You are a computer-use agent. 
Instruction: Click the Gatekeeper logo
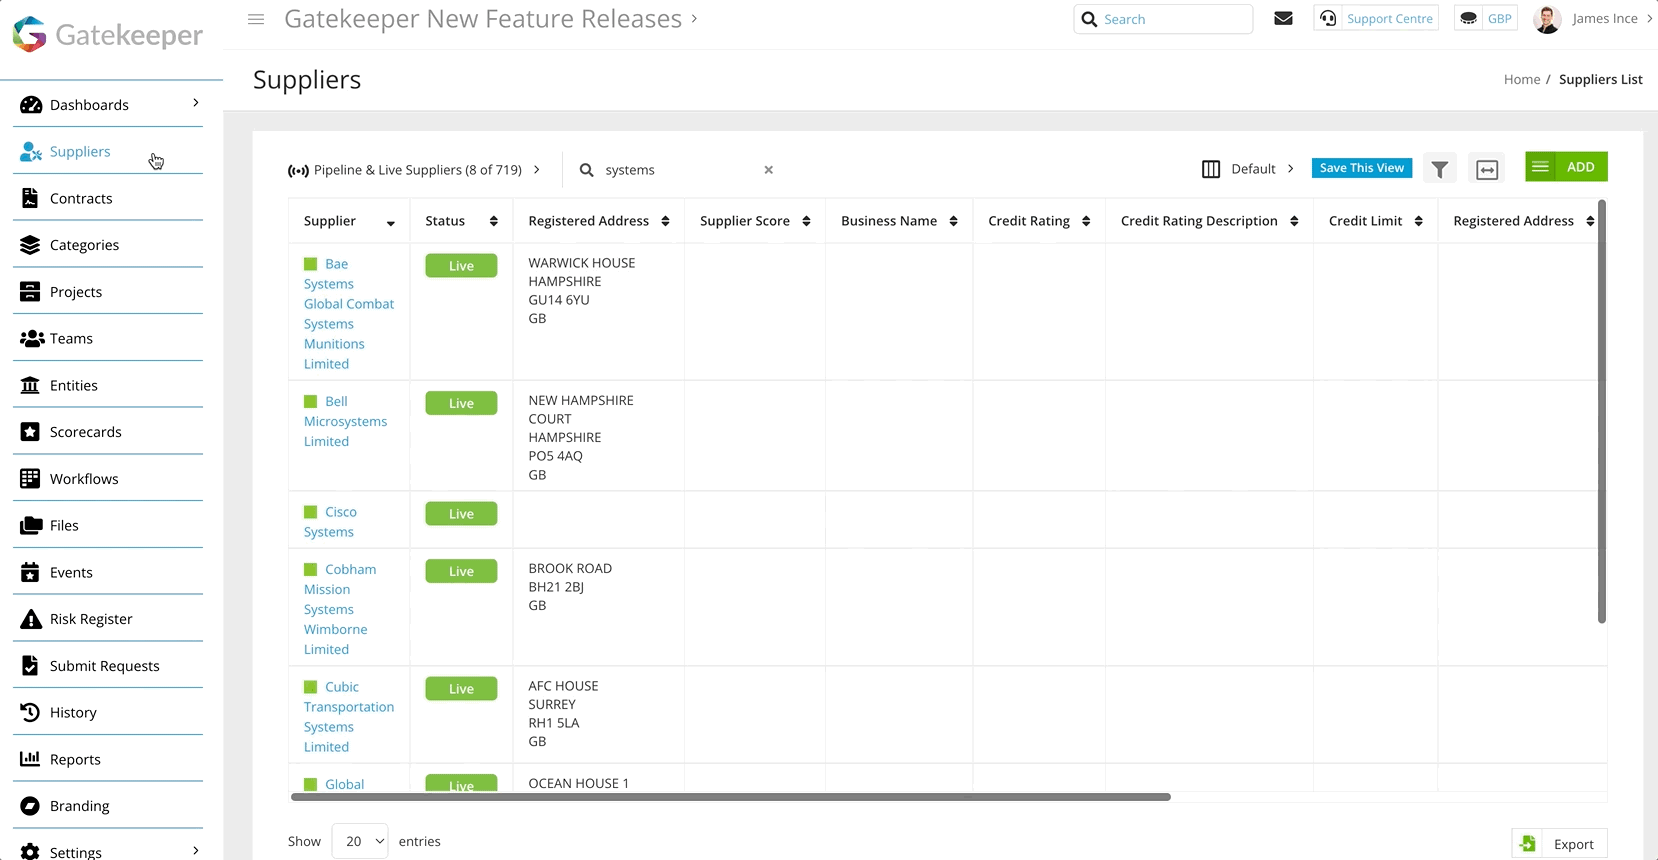tap(108, 34)
